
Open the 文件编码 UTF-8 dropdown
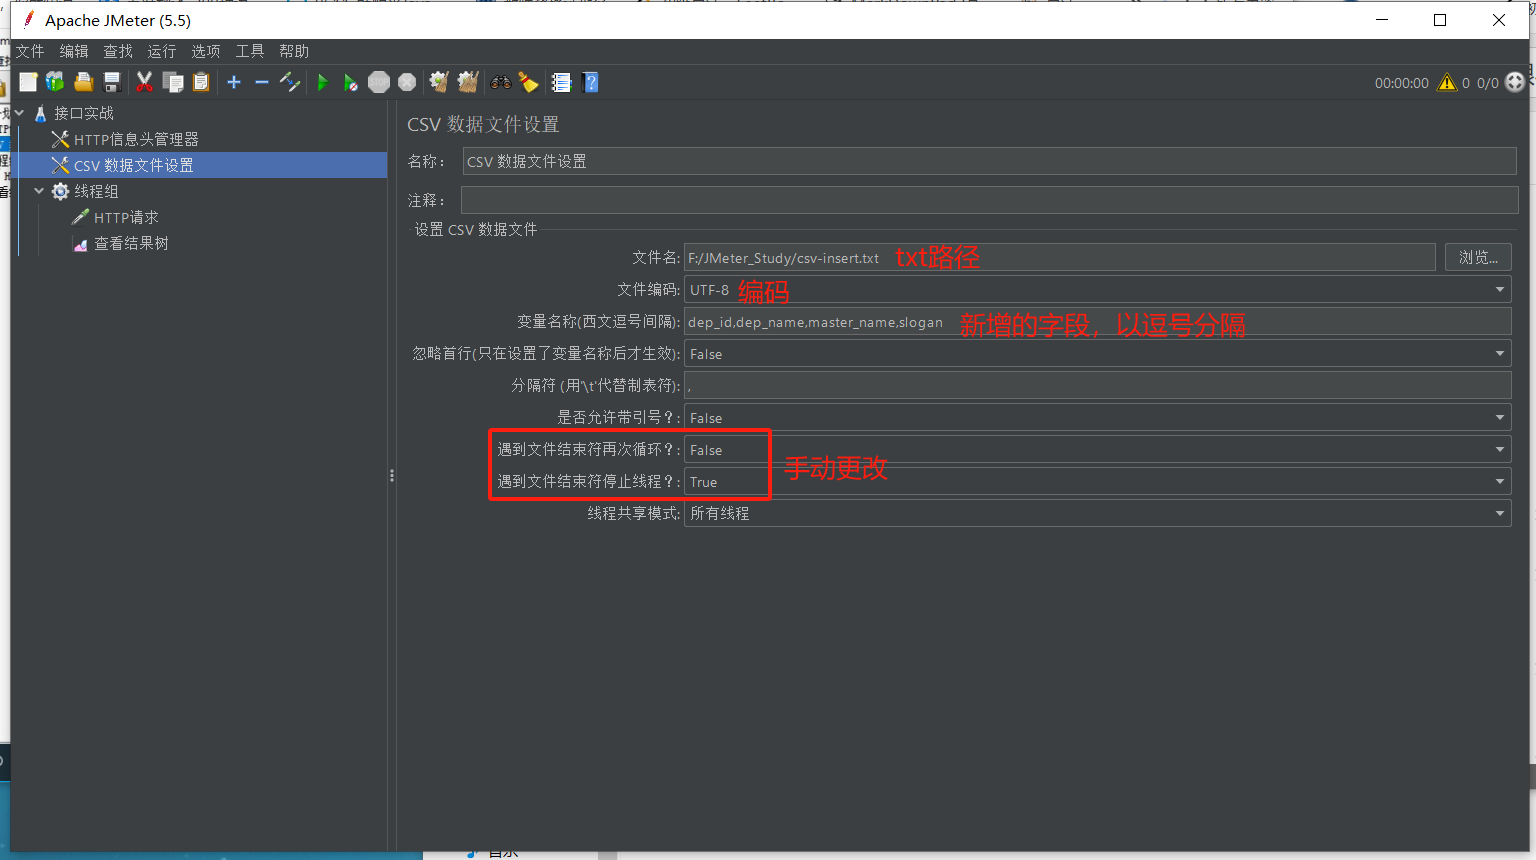[1097, 289]
